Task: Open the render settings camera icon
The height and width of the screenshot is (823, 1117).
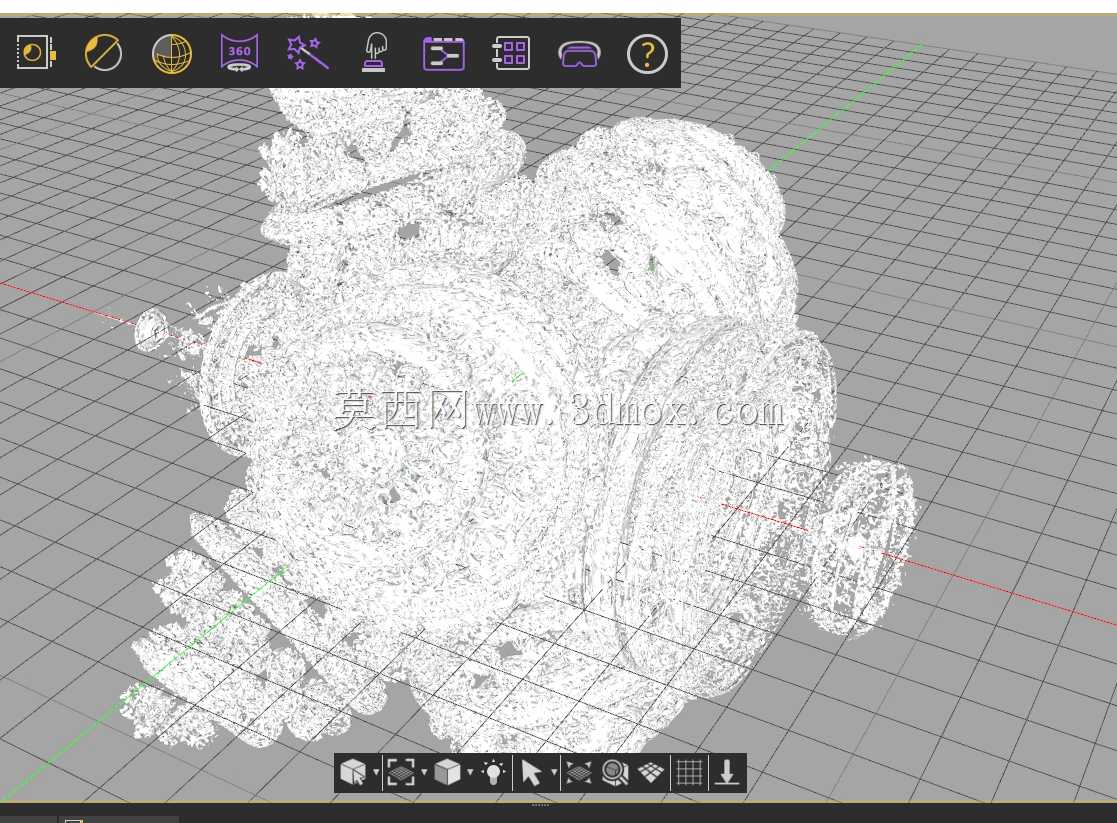Action: click(36, 53)
